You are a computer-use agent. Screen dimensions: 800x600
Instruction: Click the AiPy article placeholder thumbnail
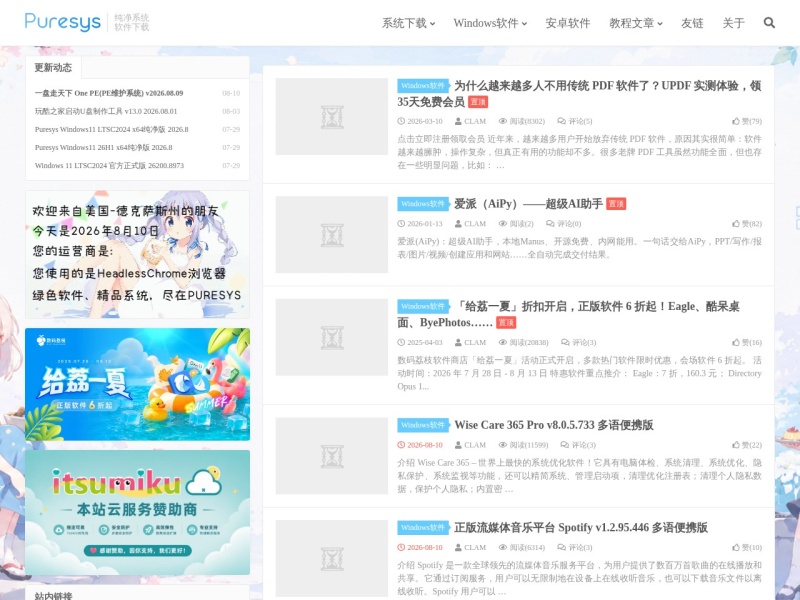pyautogui.click(x=332, y=234)
